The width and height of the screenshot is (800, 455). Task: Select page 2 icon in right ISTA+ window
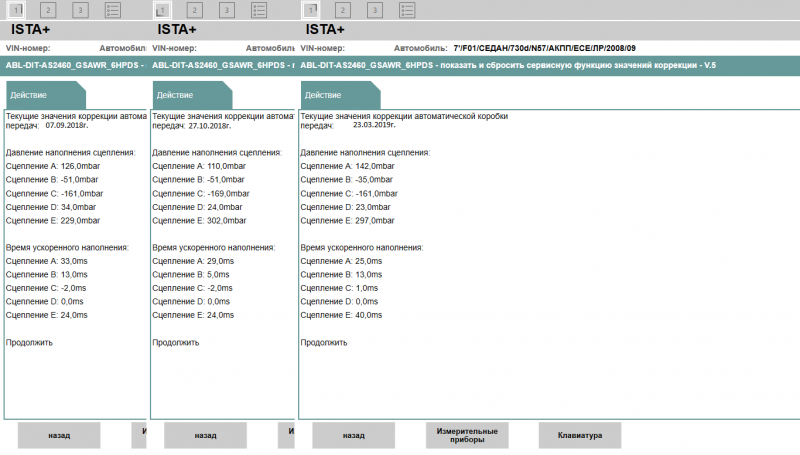point(342,10)
